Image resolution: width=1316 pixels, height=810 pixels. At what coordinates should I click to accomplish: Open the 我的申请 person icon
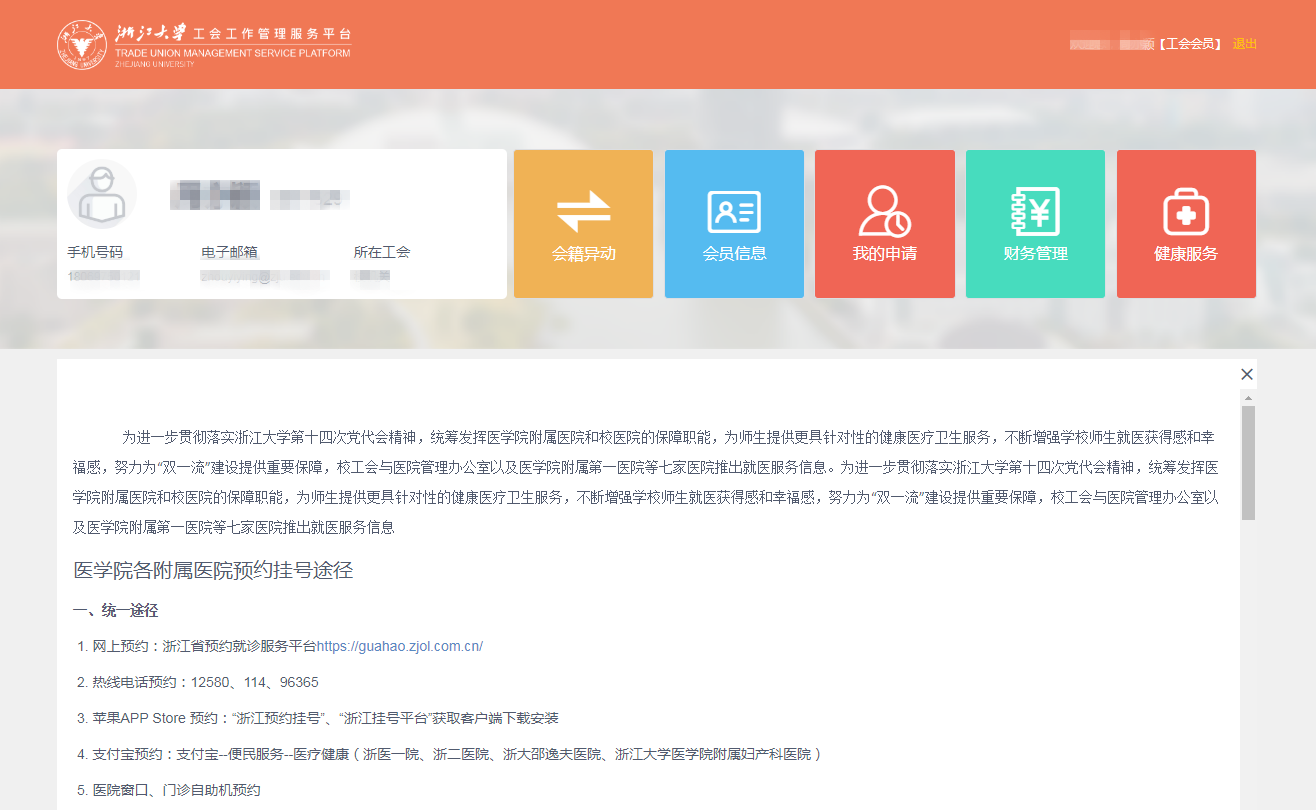tap(884, 211)
